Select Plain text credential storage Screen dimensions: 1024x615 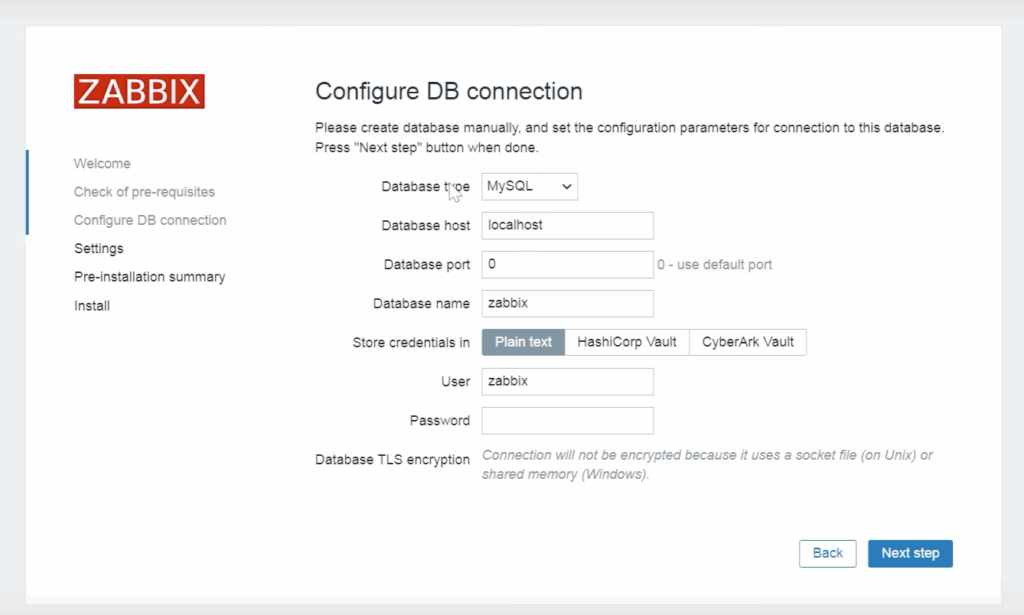[x=523, y=342]
